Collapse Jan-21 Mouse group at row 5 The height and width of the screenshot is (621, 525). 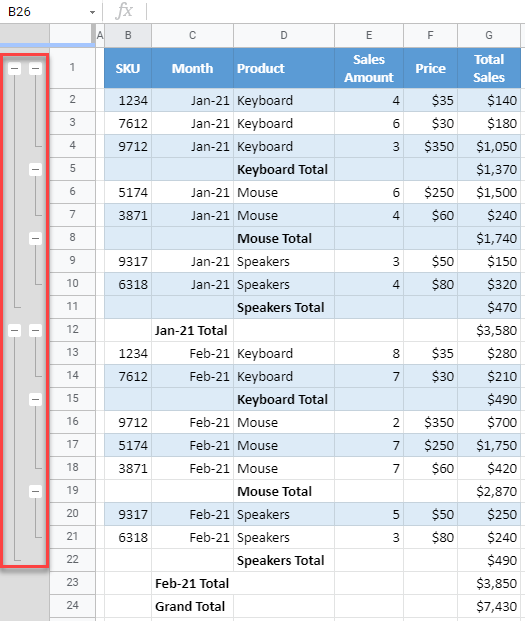click(x=36, y=170)
